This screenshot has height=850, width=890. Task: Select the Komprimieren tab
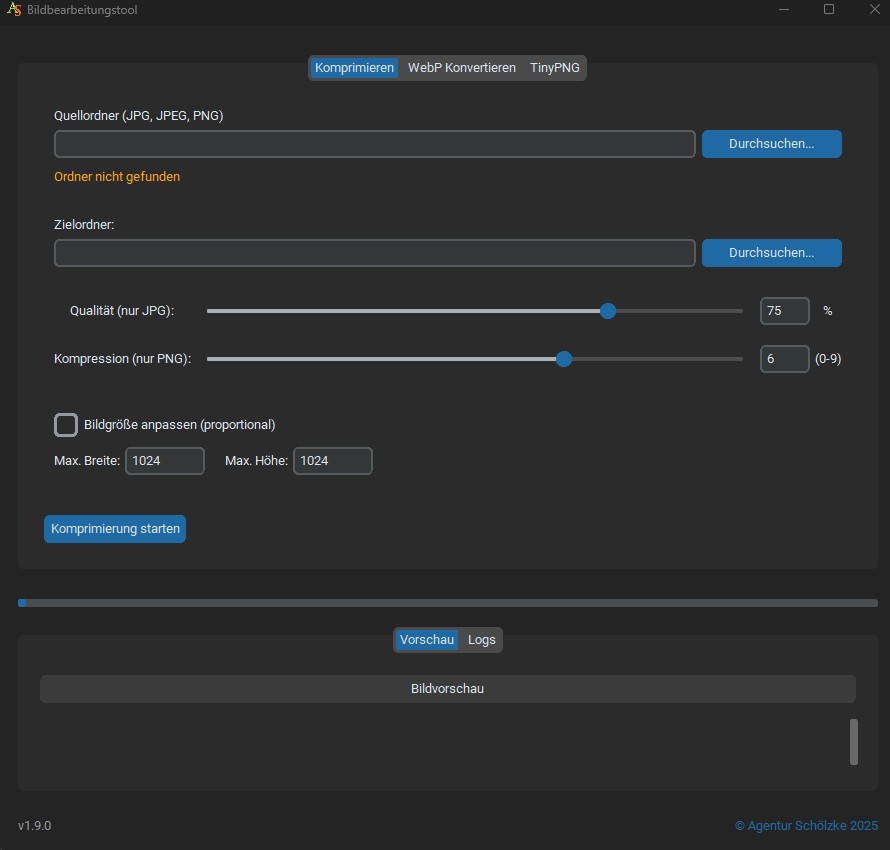[354, 68]
